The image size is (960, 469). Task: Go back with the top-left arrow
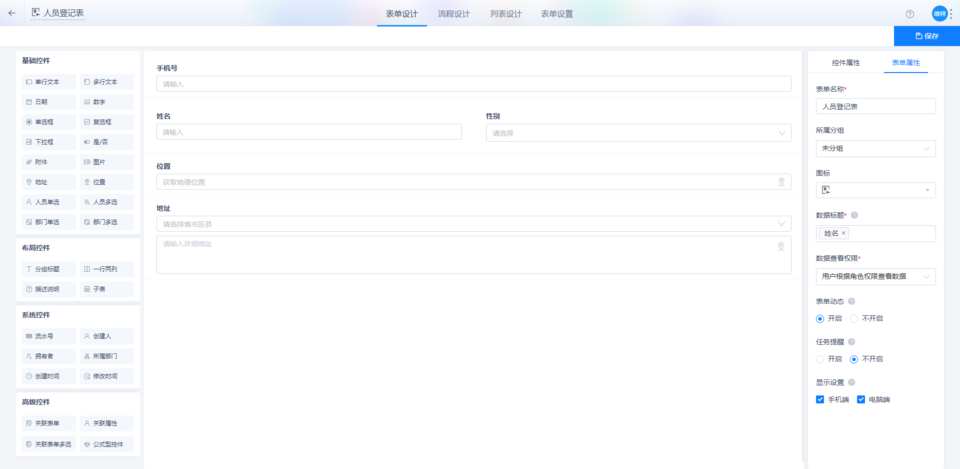coord(12,13)
